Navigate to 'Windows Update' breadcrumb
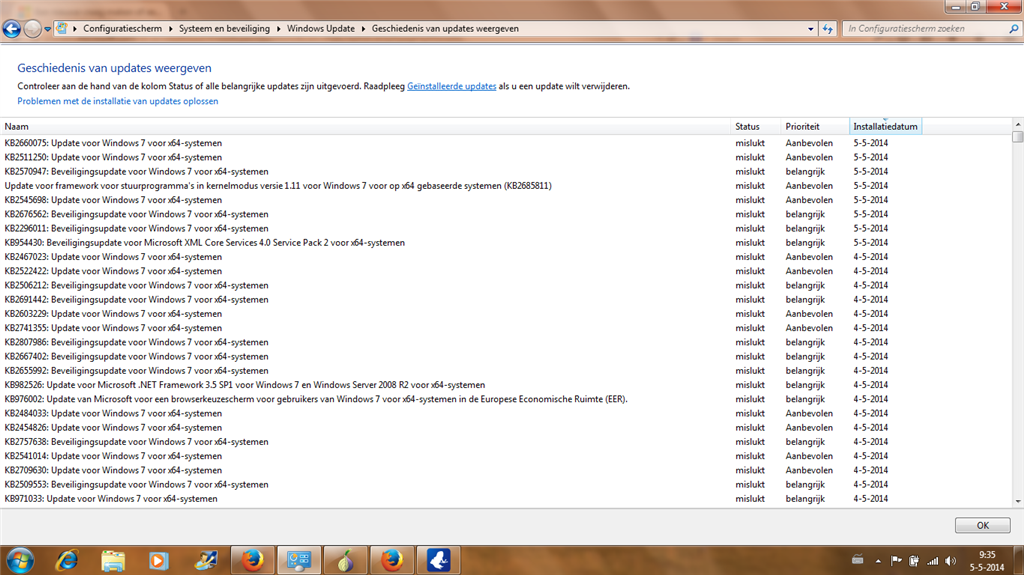 [321, 29]
